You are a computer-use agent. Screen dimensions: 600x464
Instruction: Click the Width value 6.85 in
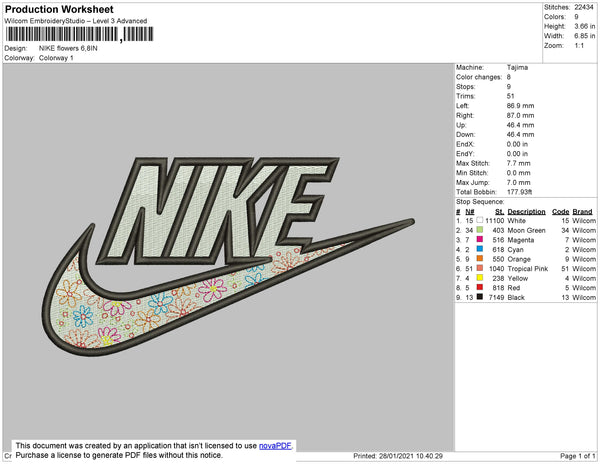pos(584,36)
